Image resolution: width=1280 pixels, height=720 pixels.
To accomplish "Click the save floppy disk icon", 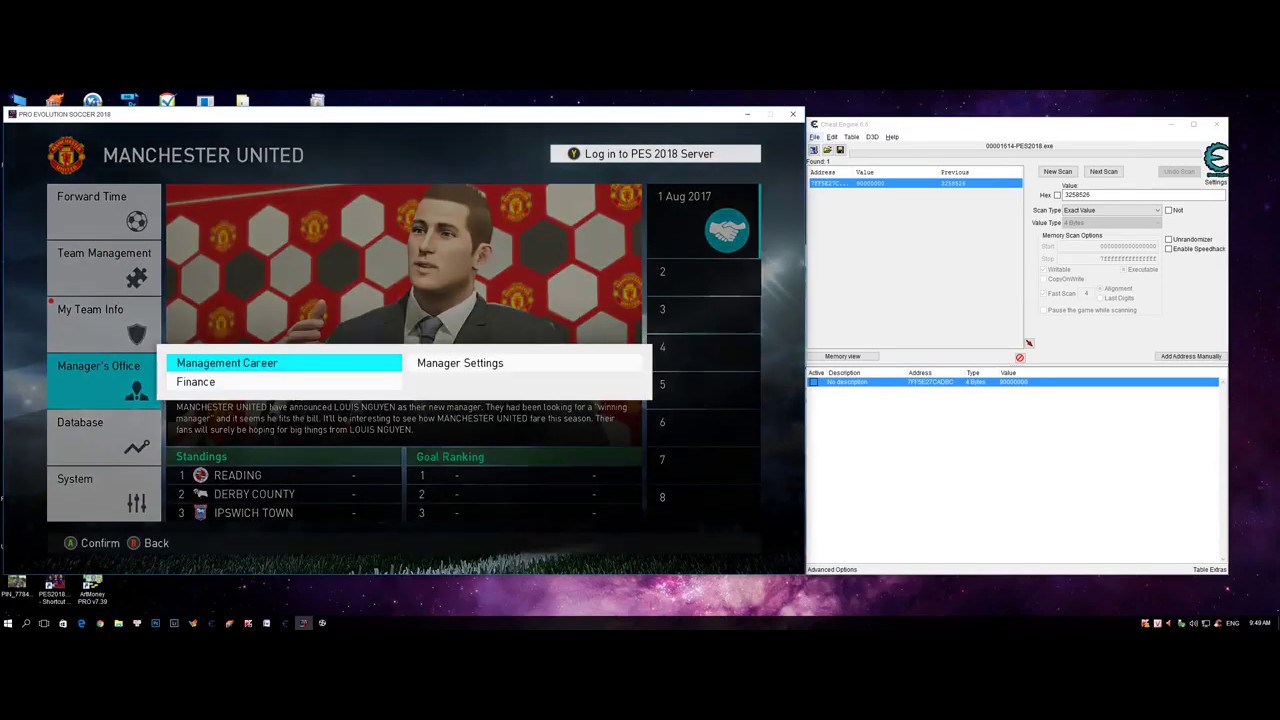I will [840, 150].
